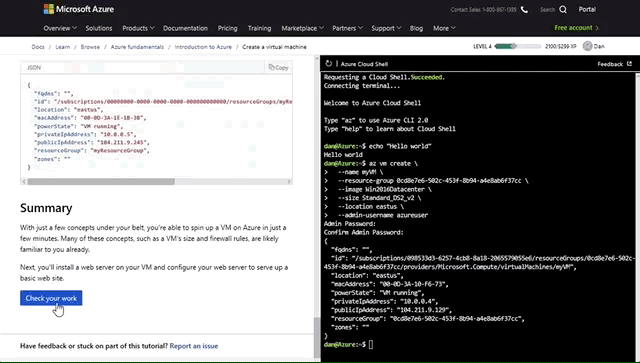Click the horizontal scrollbar under the JSON block
The width and height of the screenshot is (640, 363).
tap(101, 181)
